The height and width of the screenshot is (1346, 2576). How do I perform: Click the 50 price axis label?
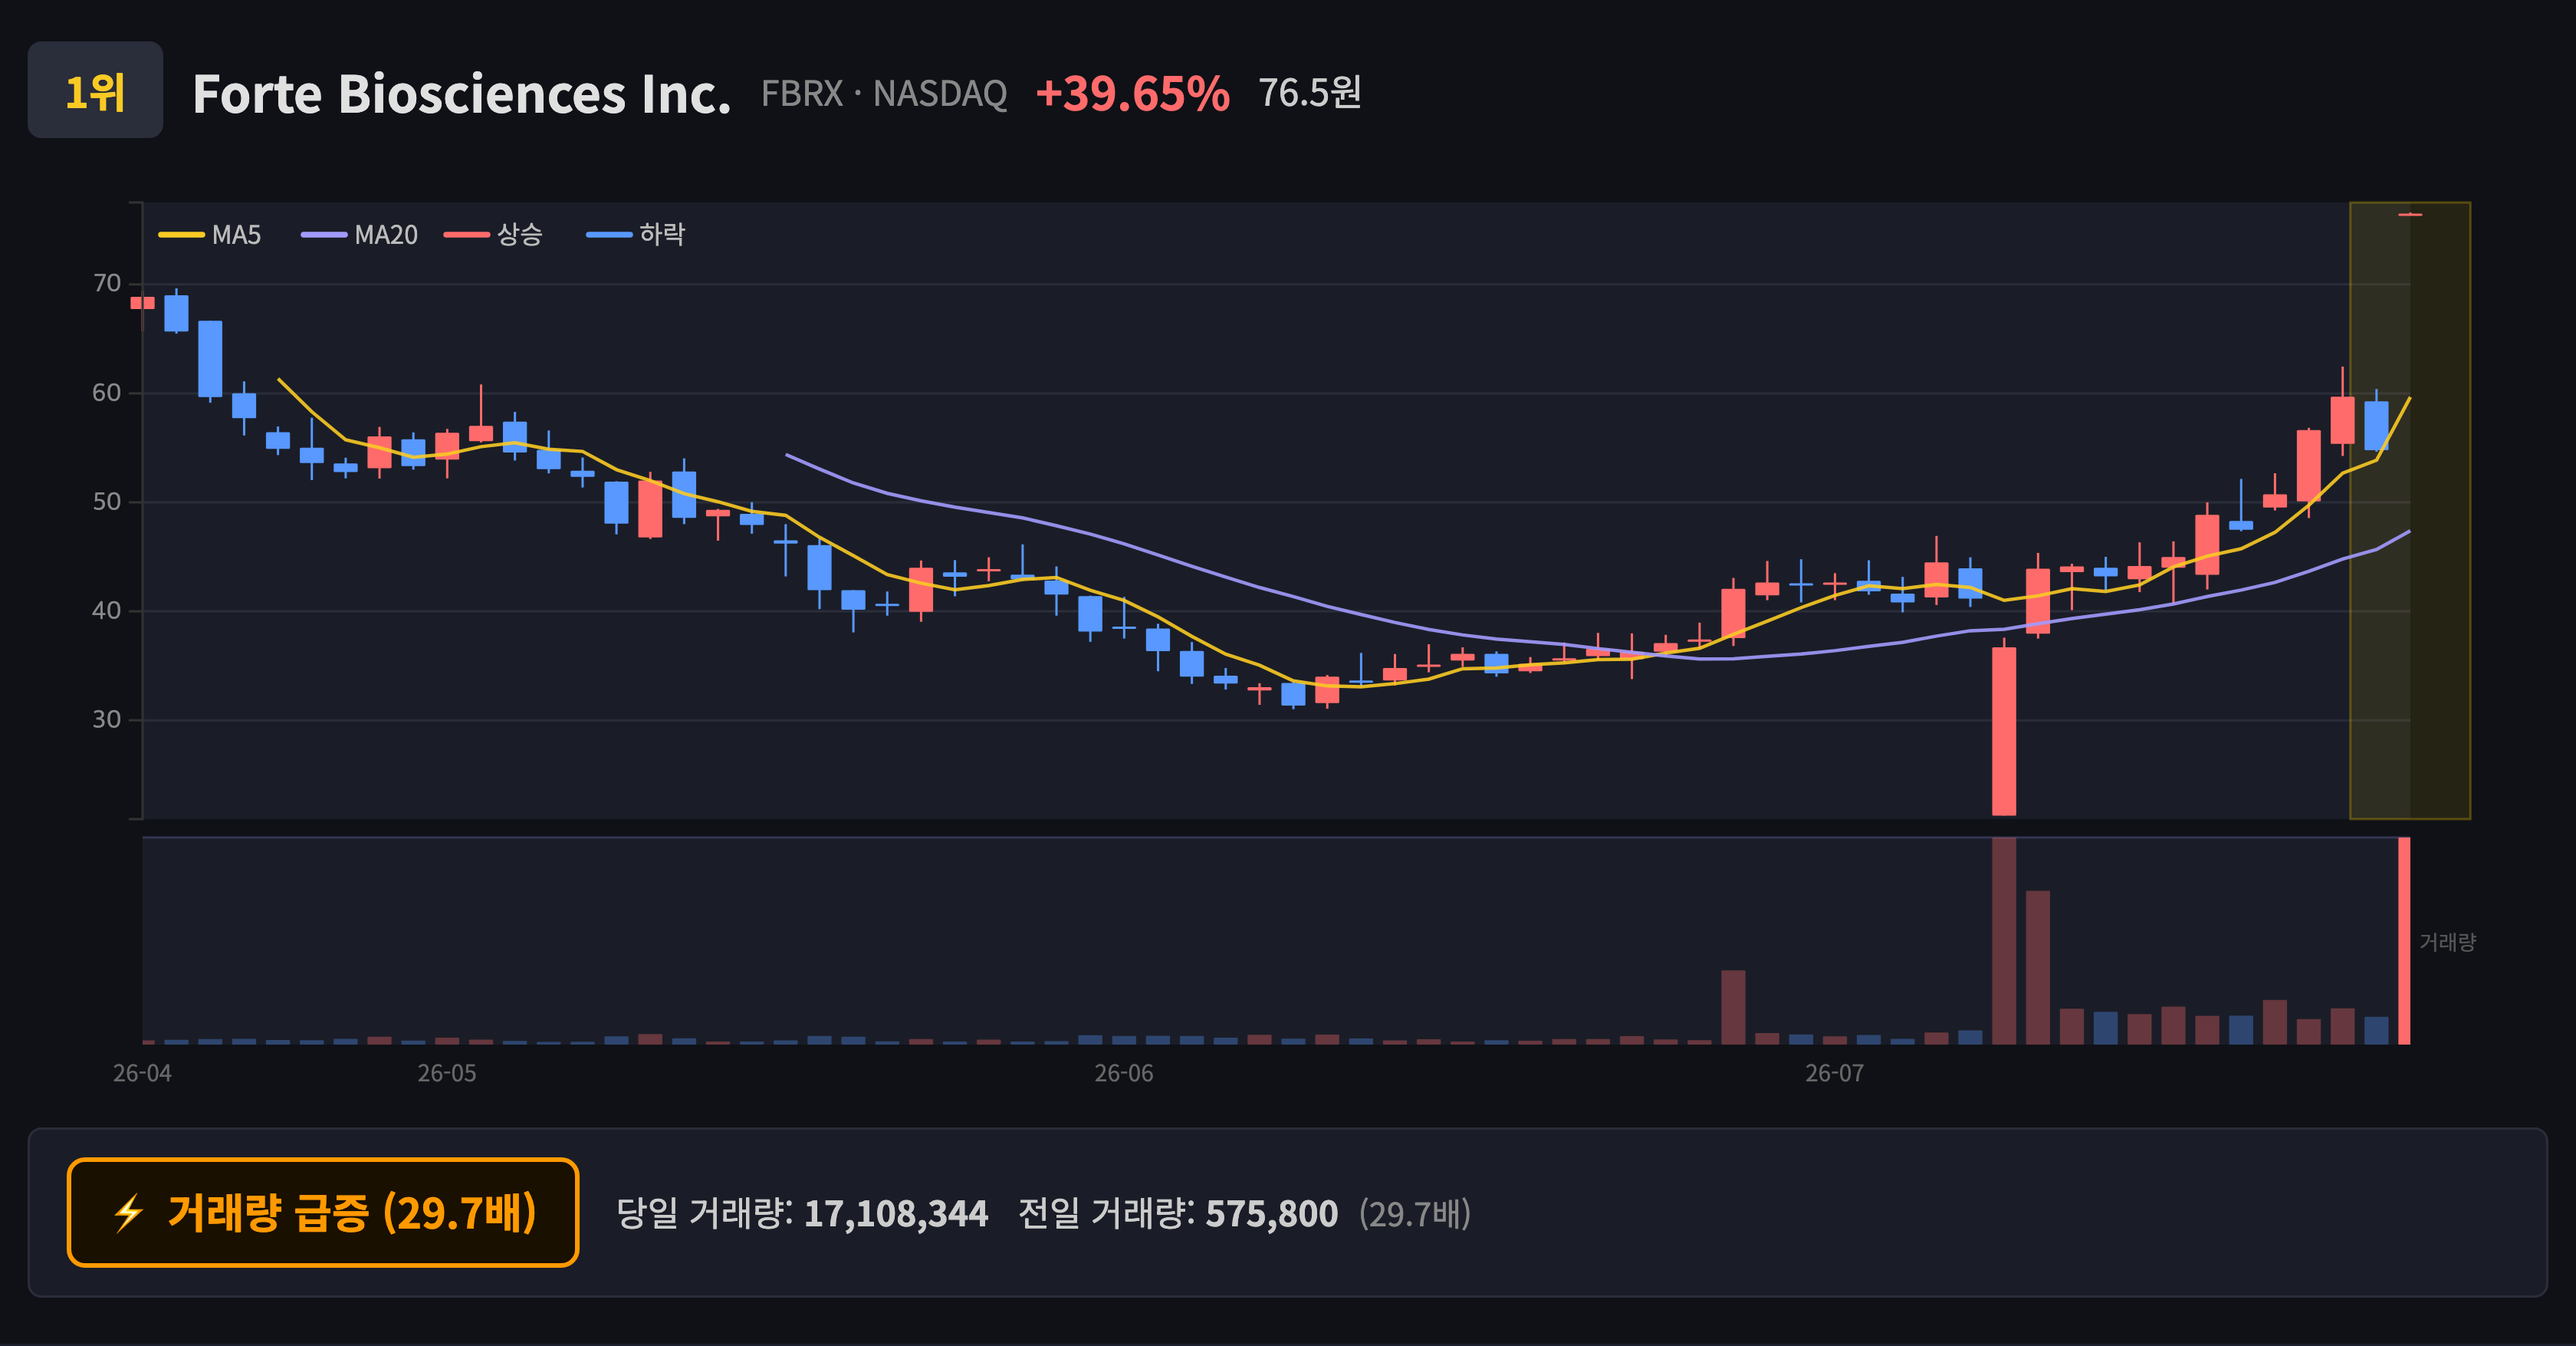point(107,501)
